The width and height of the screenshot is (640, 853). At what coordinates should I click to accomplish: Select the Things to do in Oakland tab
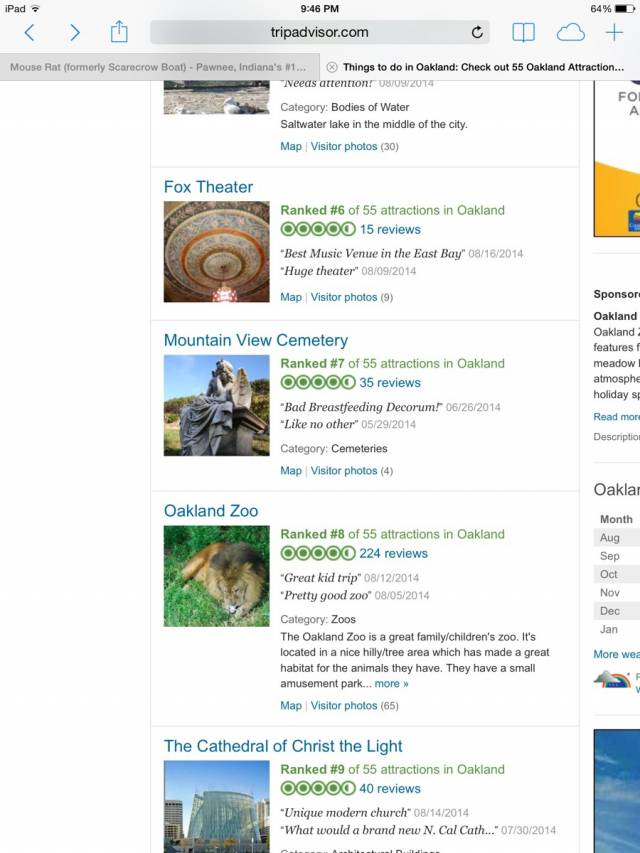coord(480,67)
